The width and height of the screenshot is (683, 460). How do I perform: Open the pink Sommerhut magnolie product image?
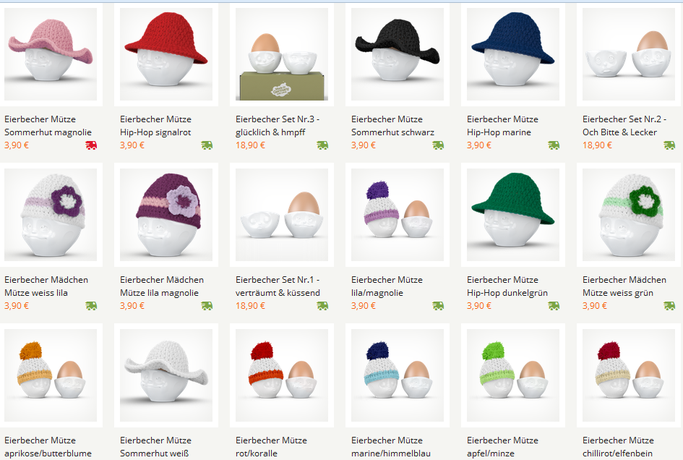pyautogui.click(x=51, y=54)
